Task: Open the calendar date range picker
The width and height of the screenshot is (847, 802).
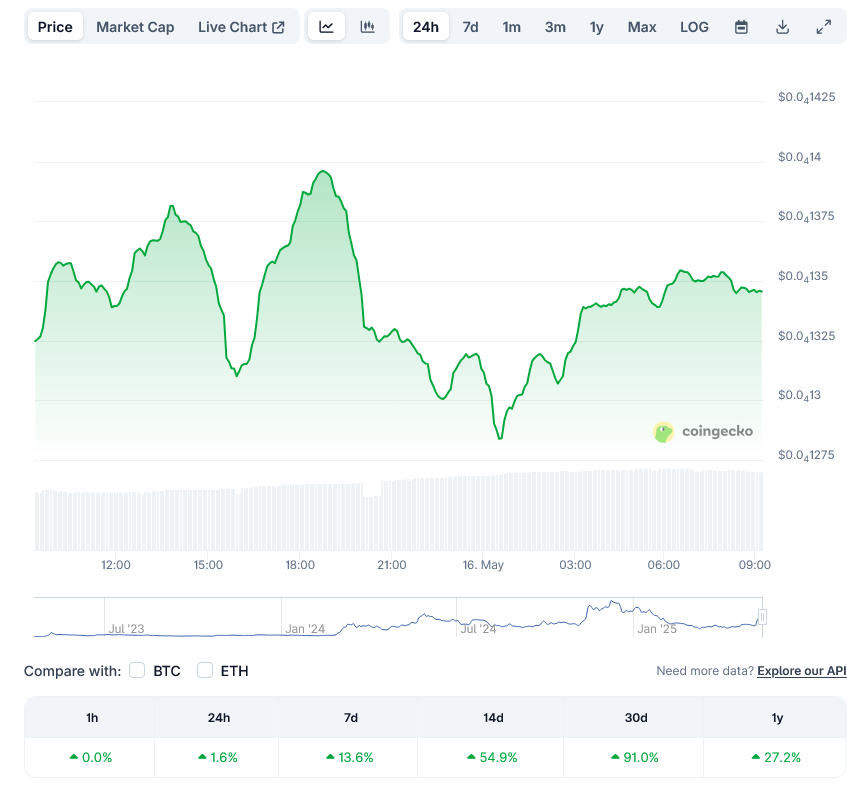Action: (741, 27)
